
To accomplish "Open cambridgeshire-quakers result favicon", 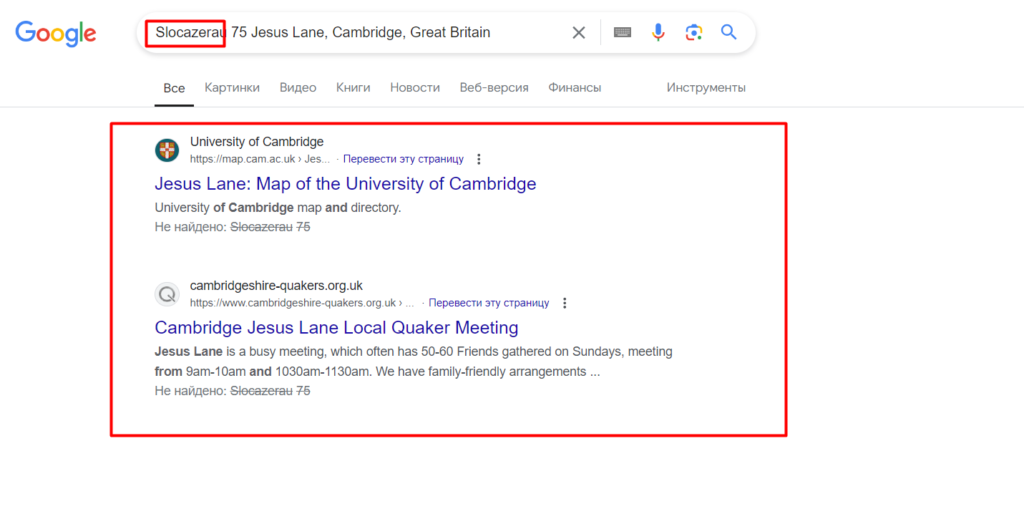I will pyautogui.click(x=167, y=294).
